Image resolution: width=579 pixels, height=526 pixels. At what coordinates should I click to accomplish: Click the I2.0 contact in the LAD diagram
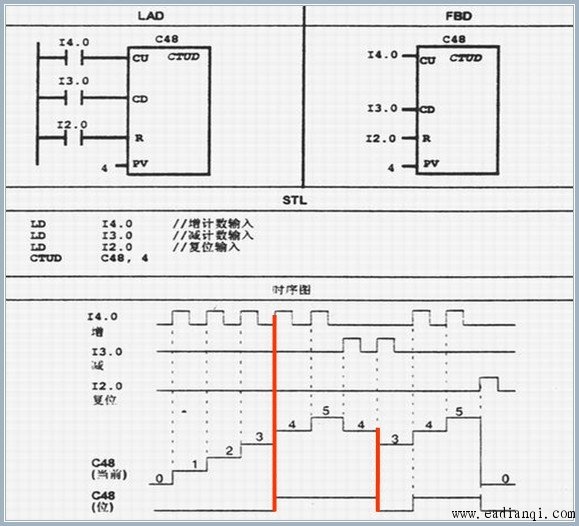74,138
